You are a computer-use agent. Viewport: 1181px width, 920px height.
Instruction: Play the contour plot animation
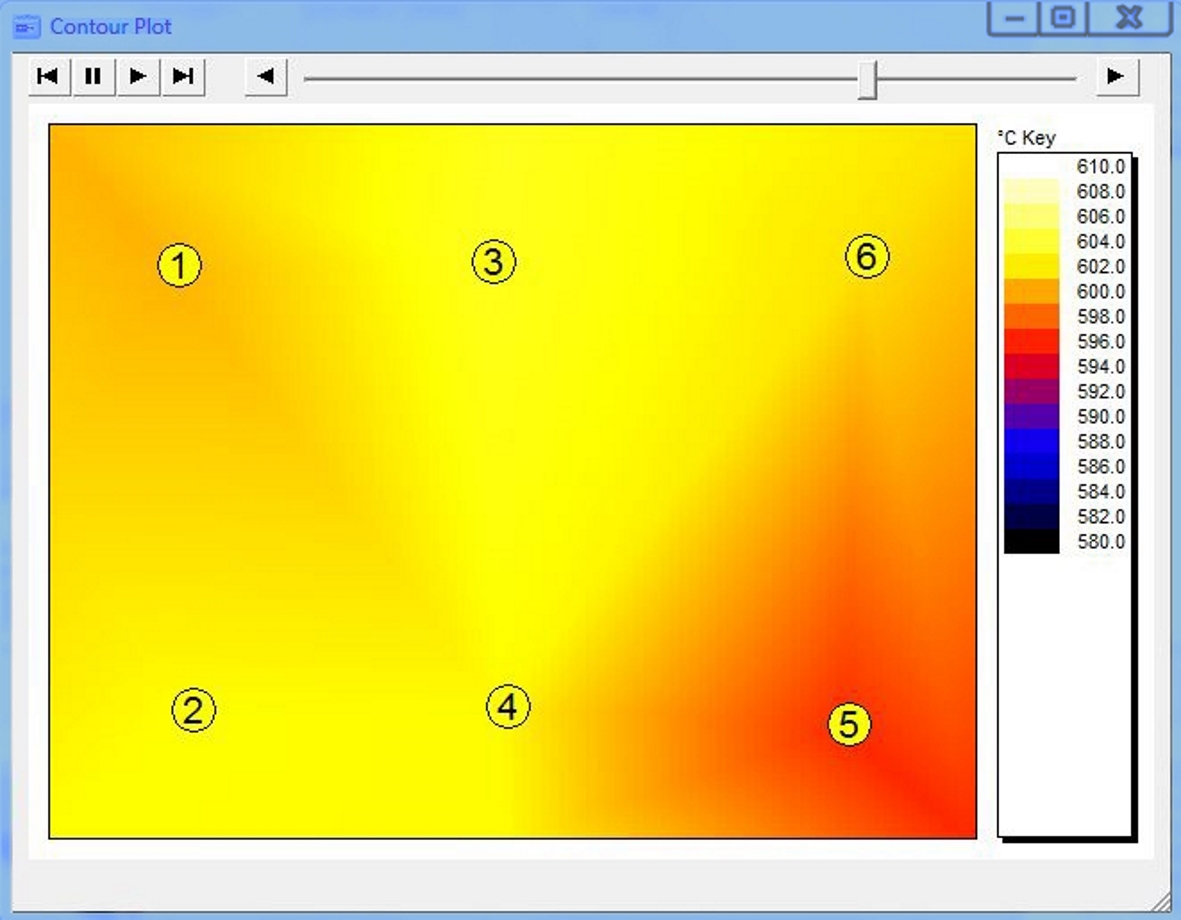pos(138,76)
